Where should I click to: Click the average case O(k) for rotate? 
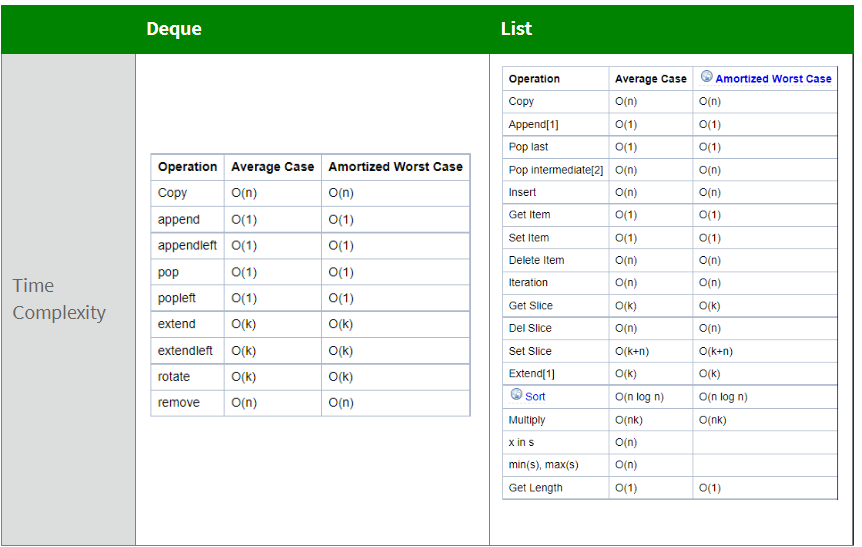point(244,377)
